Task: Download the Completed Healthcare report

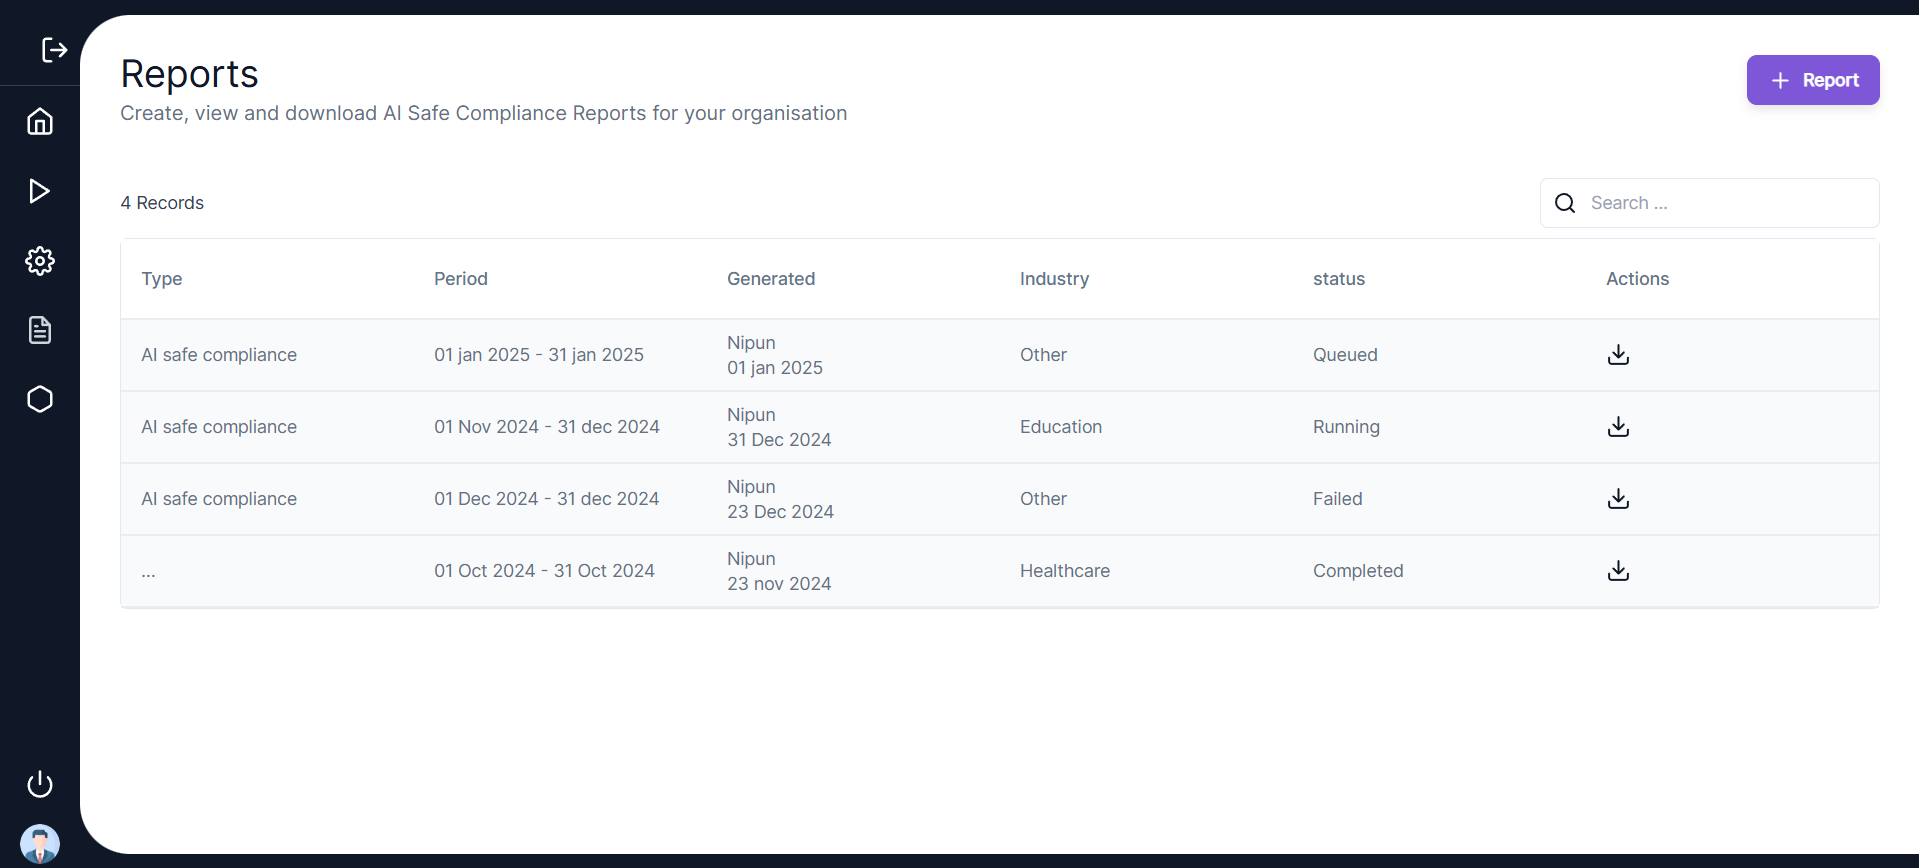Action: (x=1618, y=571)
